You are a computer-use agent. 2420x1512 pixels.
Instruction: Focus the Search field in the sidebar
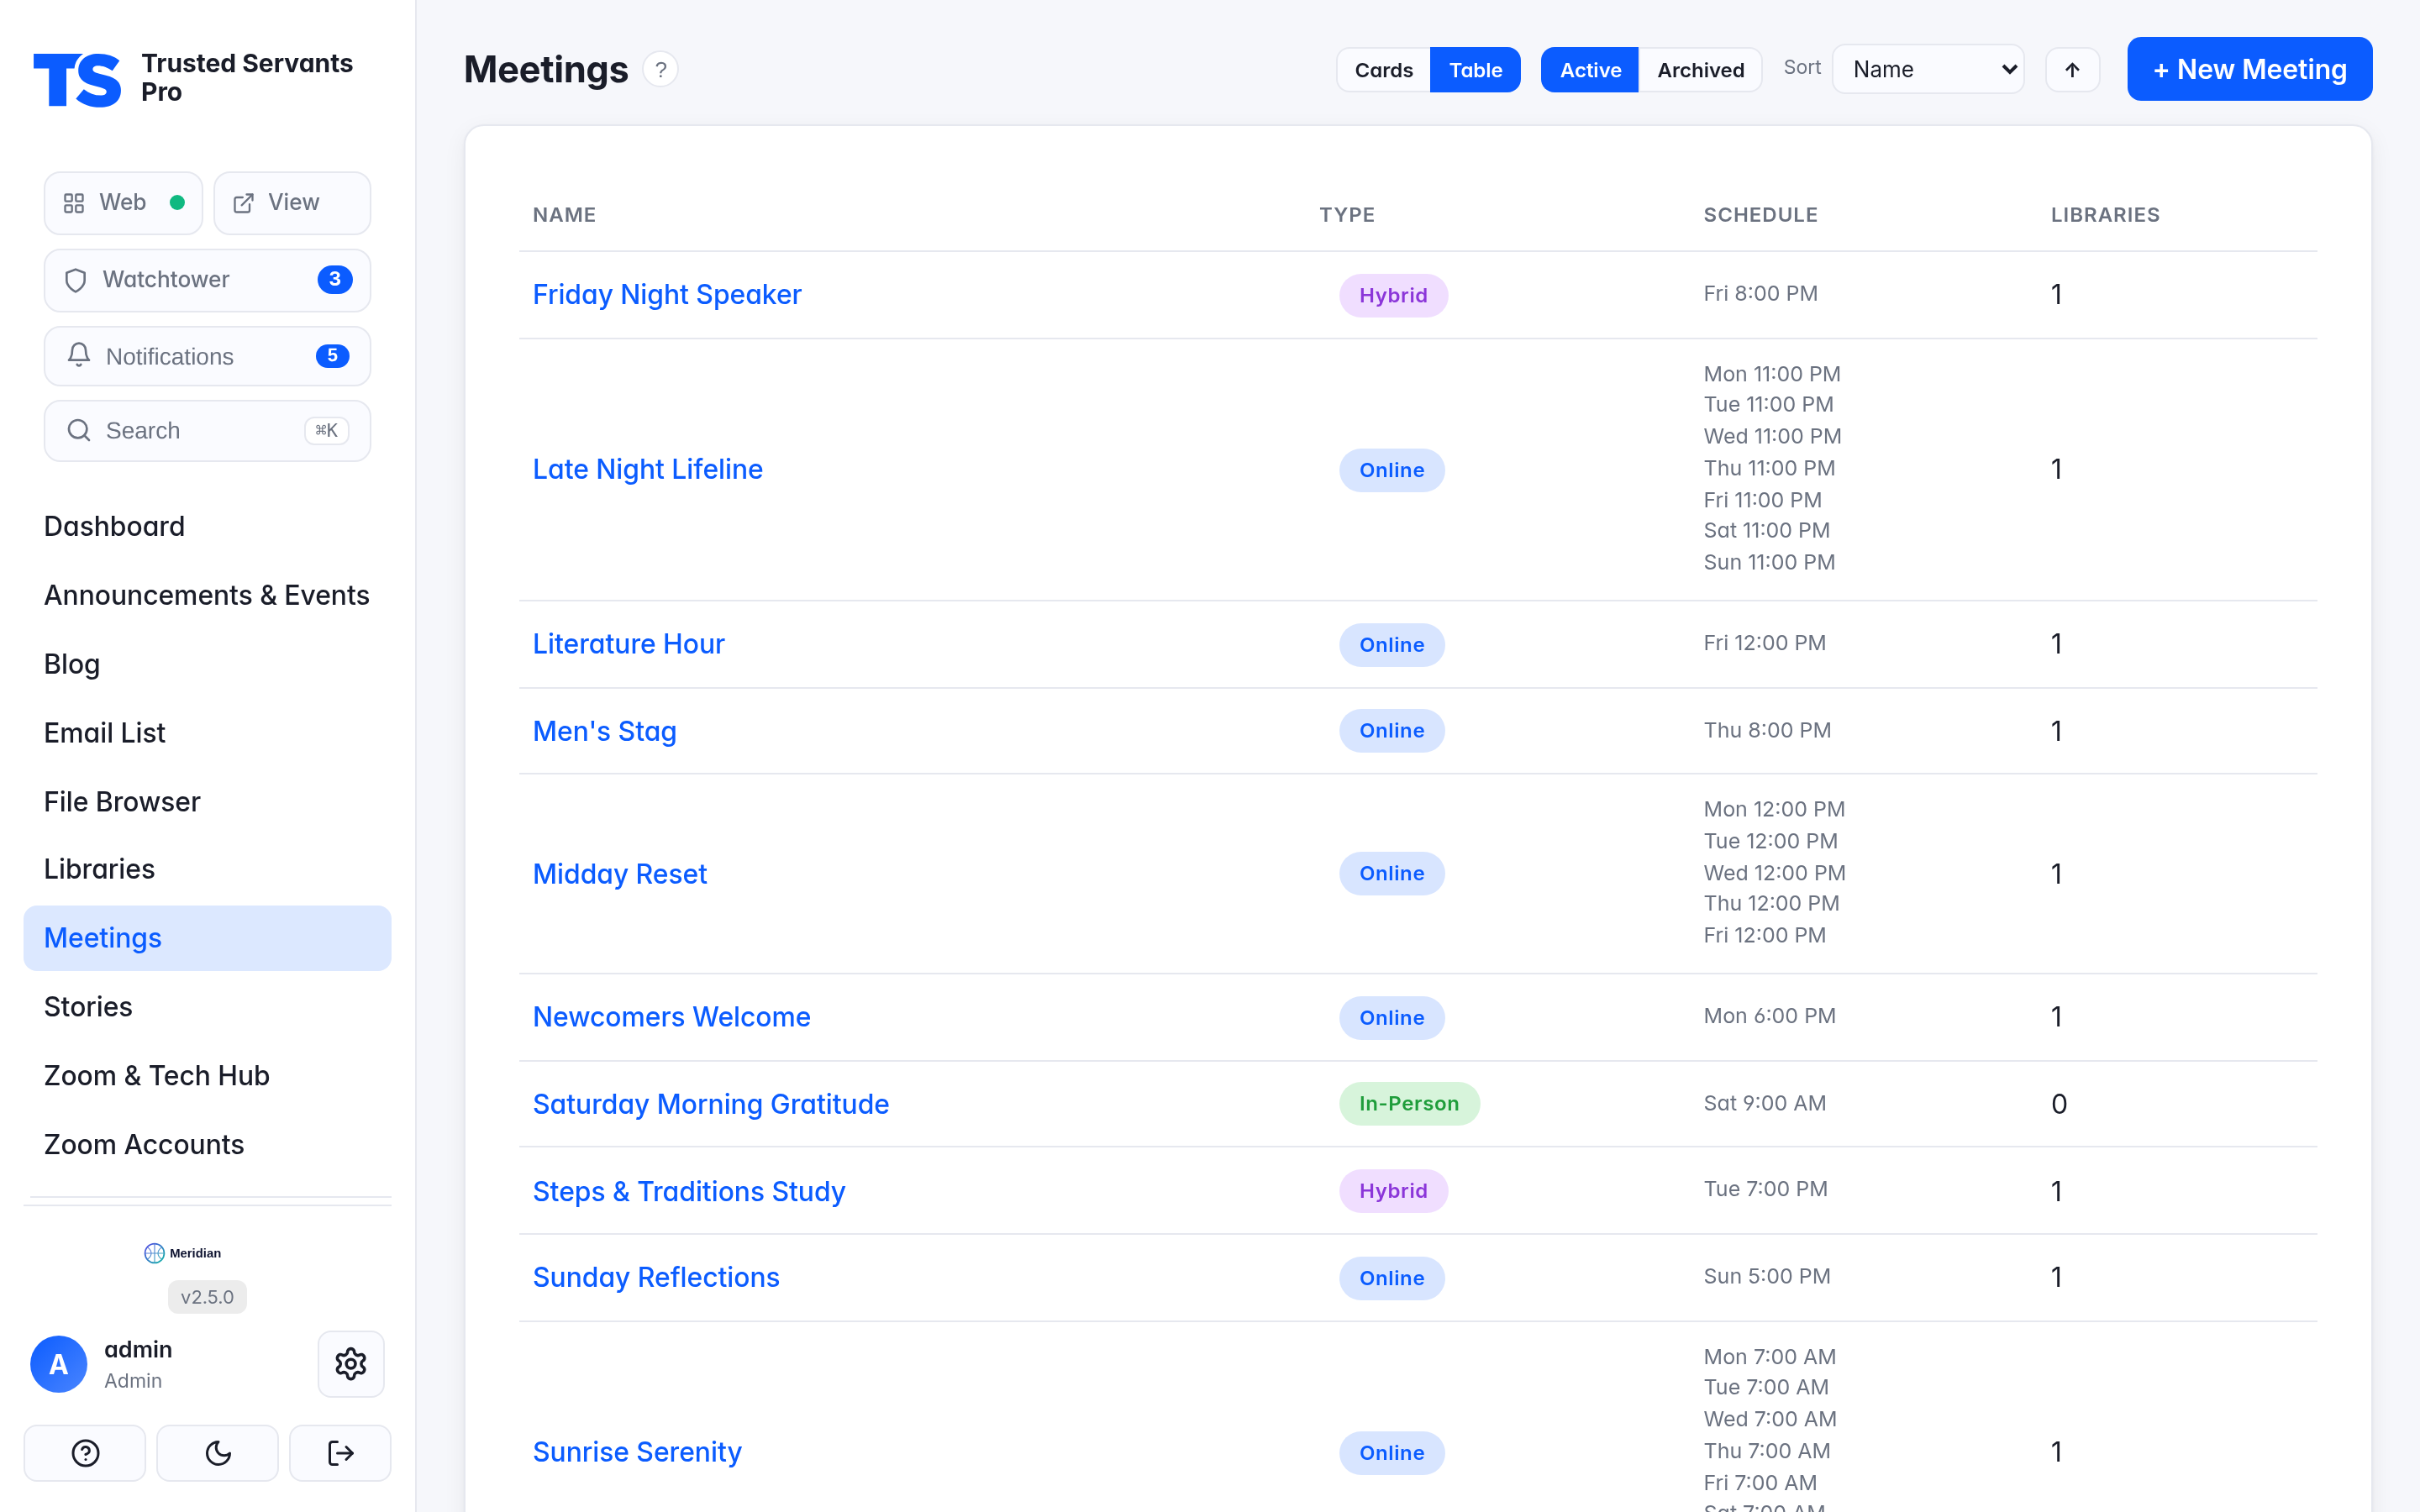click(207, 431)
